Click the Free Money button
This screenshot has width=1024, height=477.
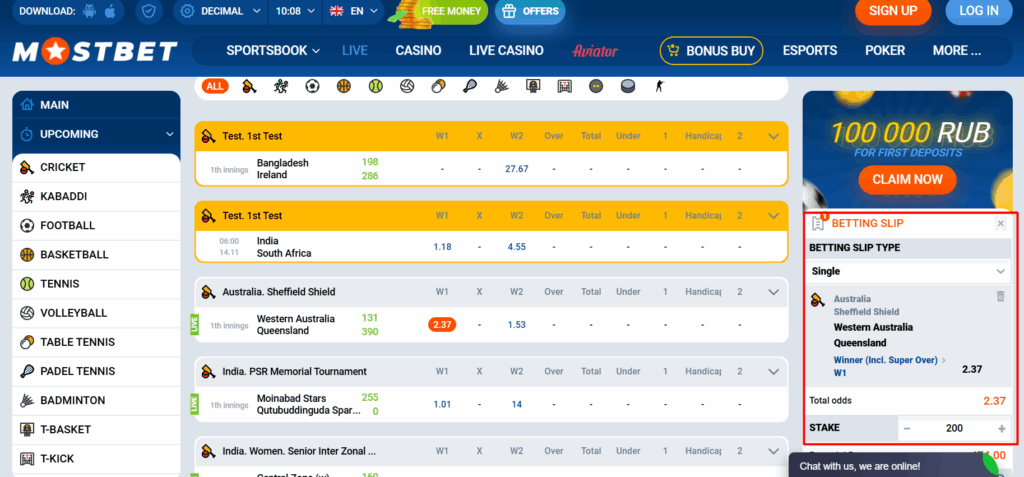451,11
